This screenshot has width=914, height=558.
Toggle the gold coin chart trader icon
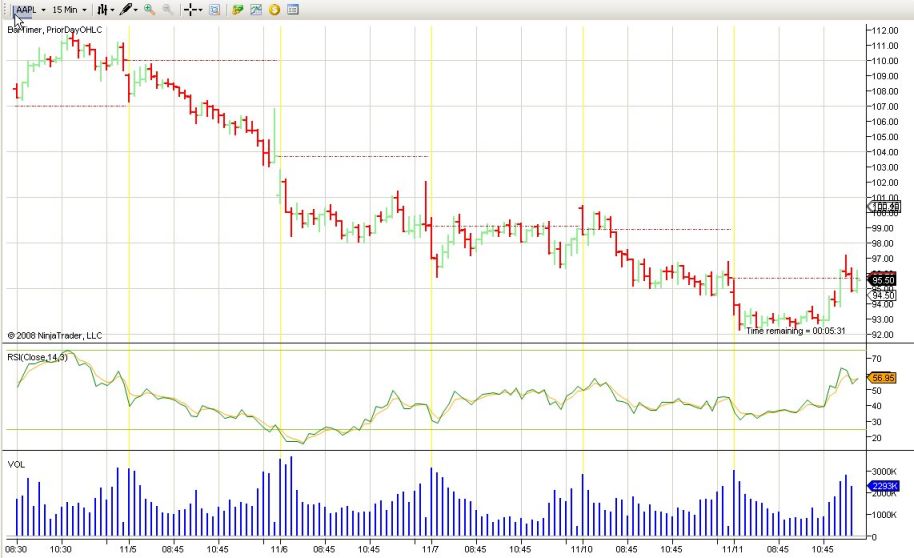click(x=275, y=10)
